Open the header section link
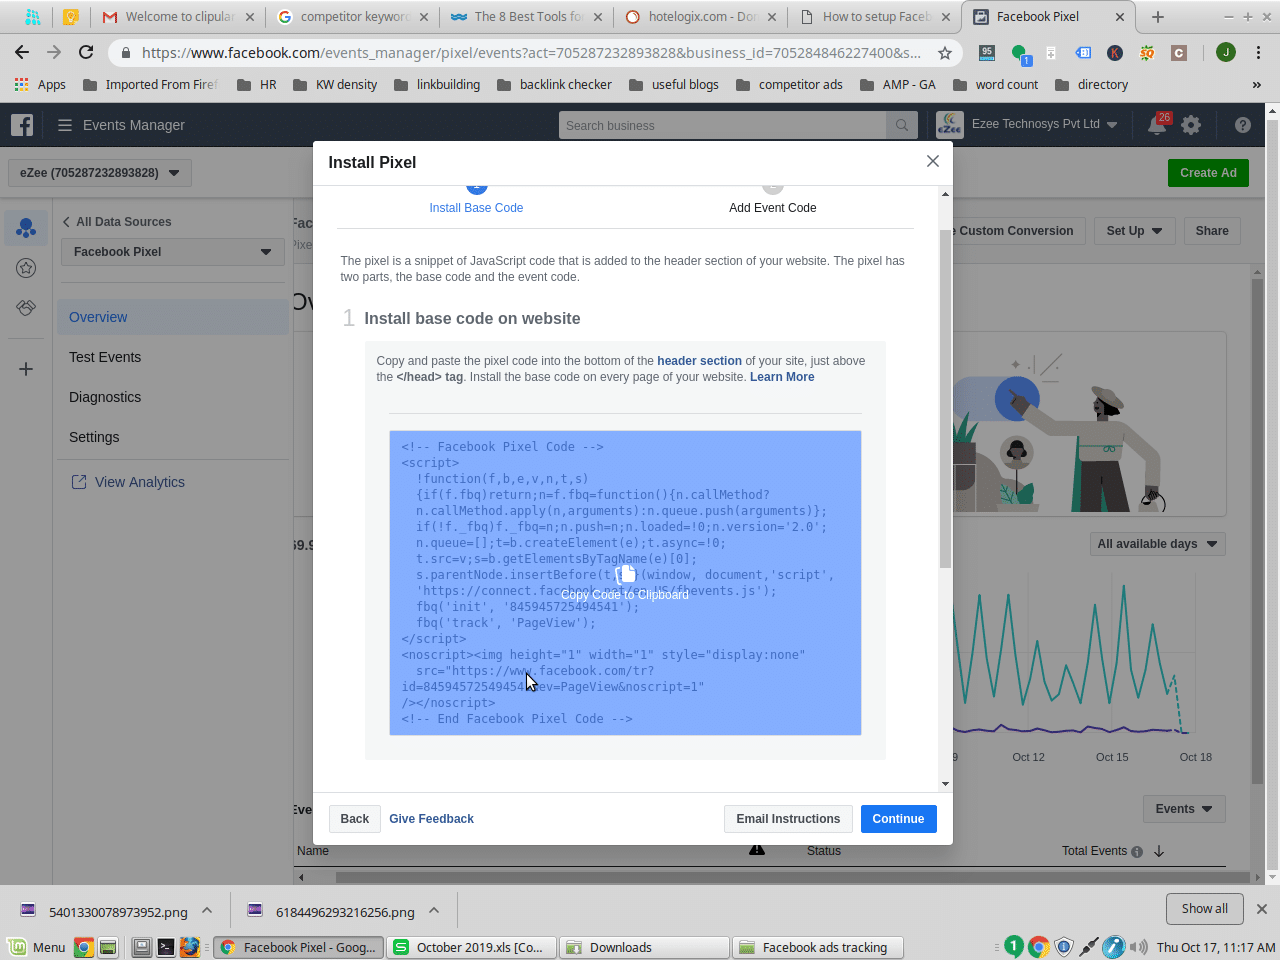Screen dimensions: 1280x960 coord(699,361)
